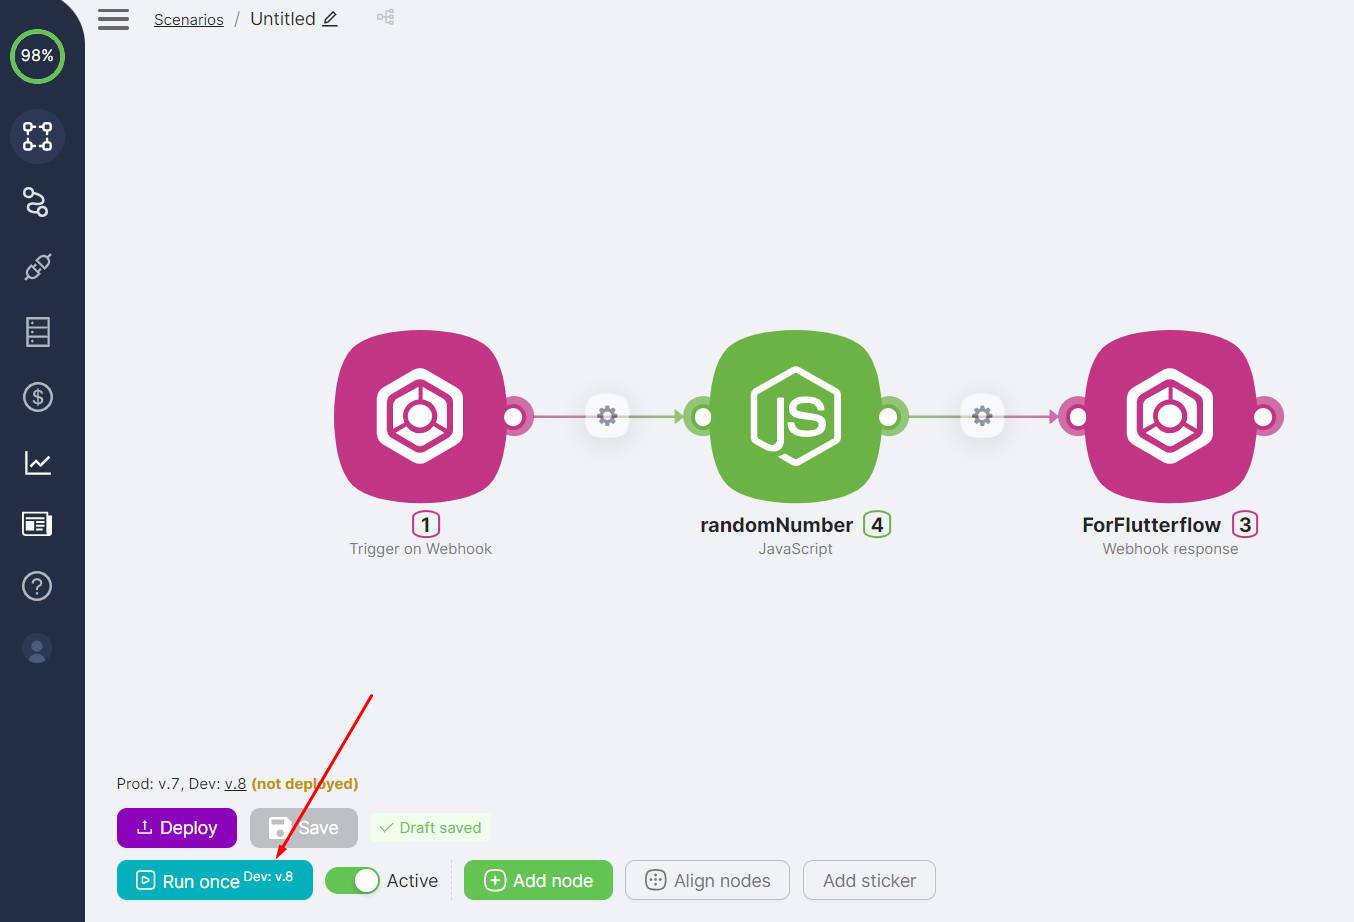
Task: Open the database storage icon in sidebar
Action: pos(37,332)
